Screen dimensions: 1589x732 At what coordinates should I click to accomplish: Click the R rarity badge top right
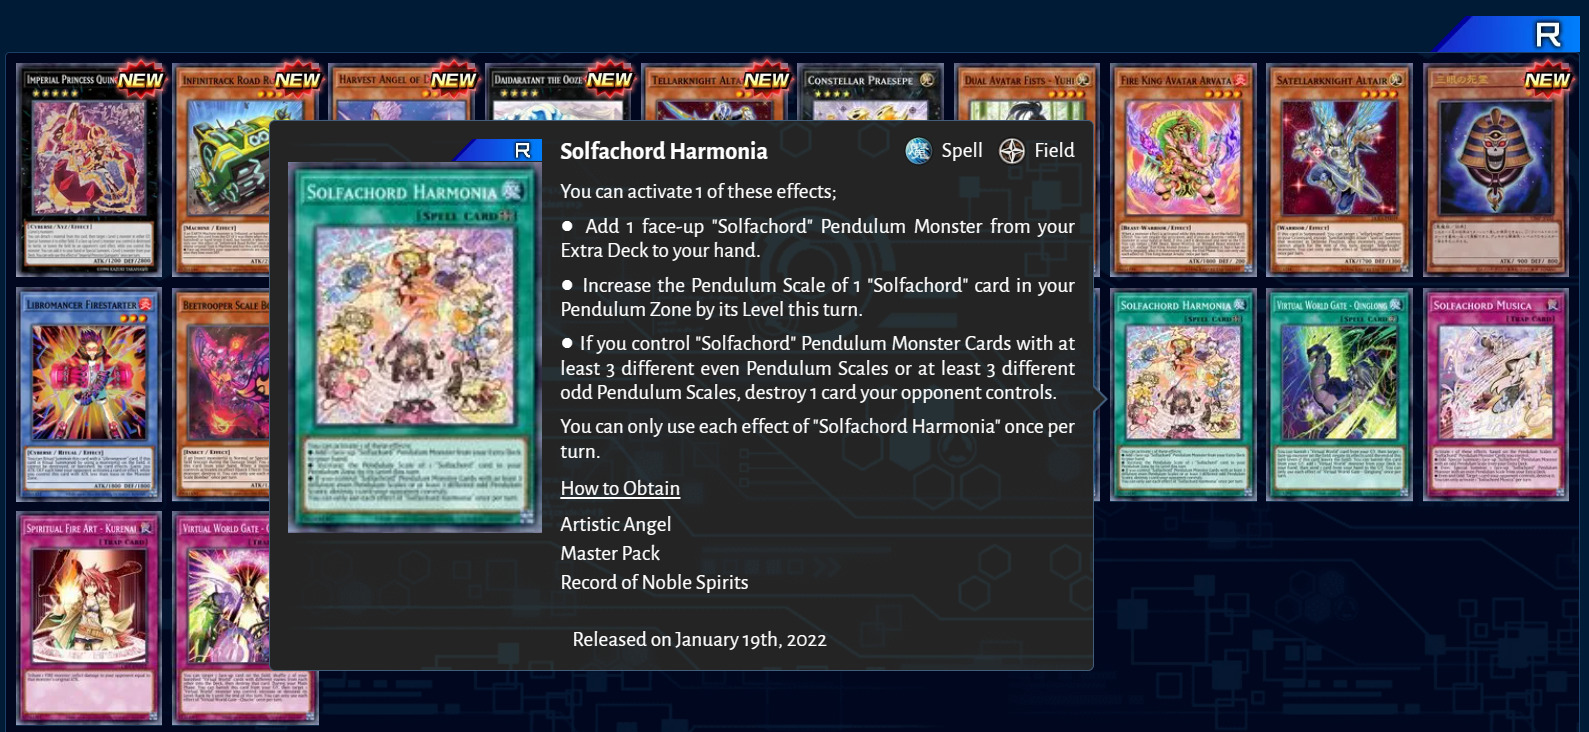point(1548,35)
